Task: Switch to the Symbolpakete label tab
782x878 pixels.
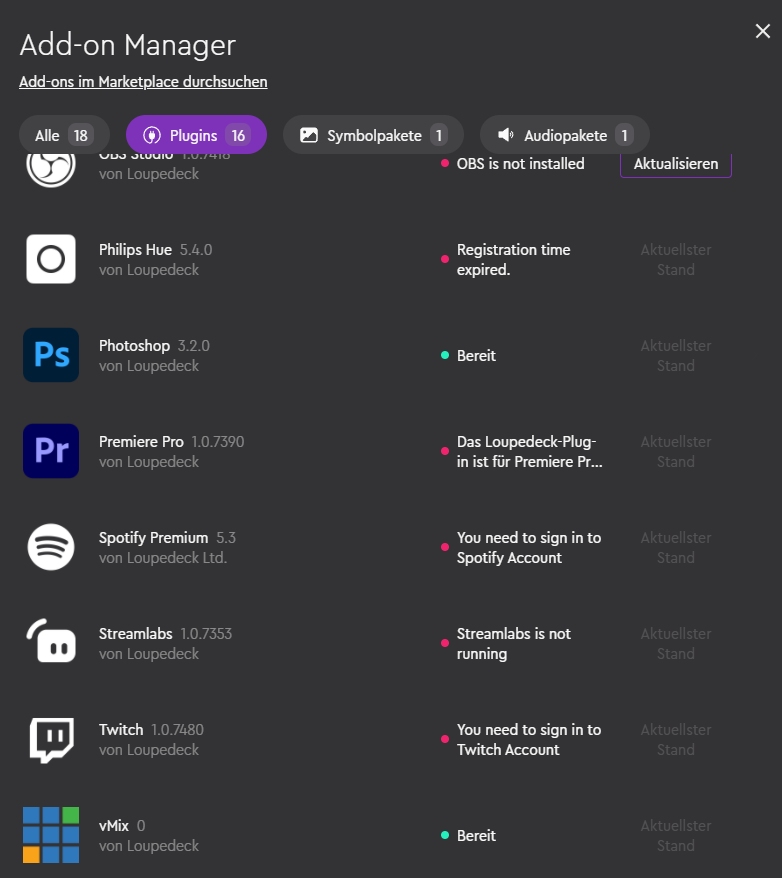Action: [x=374, y=136]
